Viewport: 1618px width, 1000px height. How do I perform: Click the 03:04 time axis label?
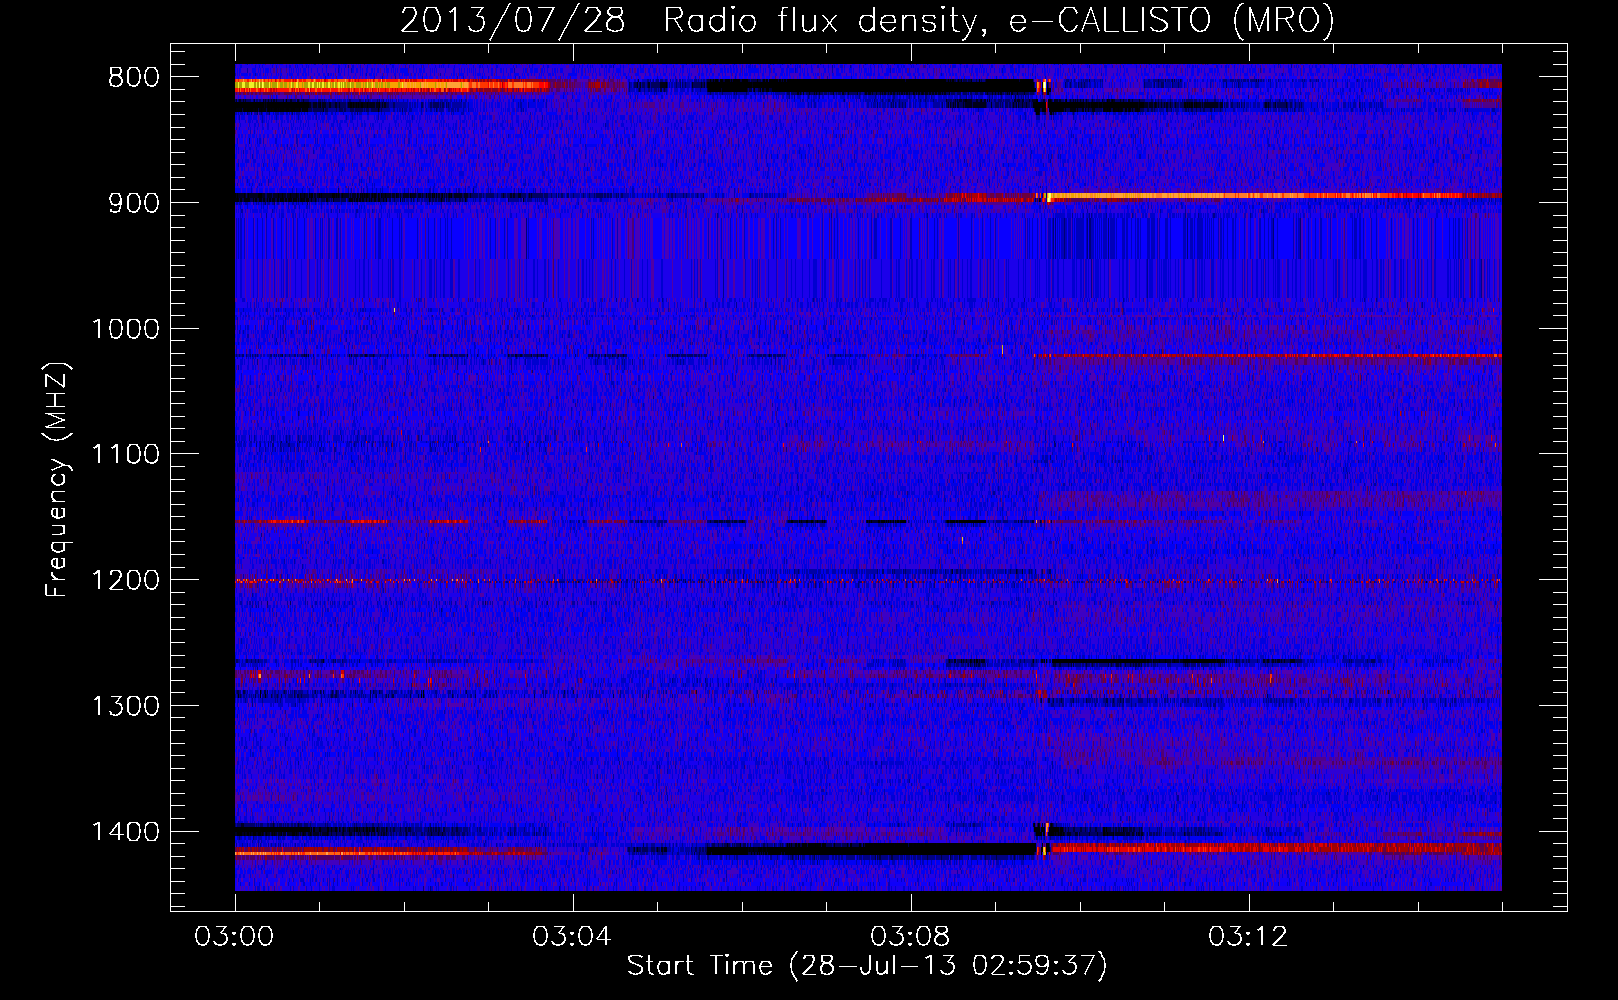click(573, 937)
